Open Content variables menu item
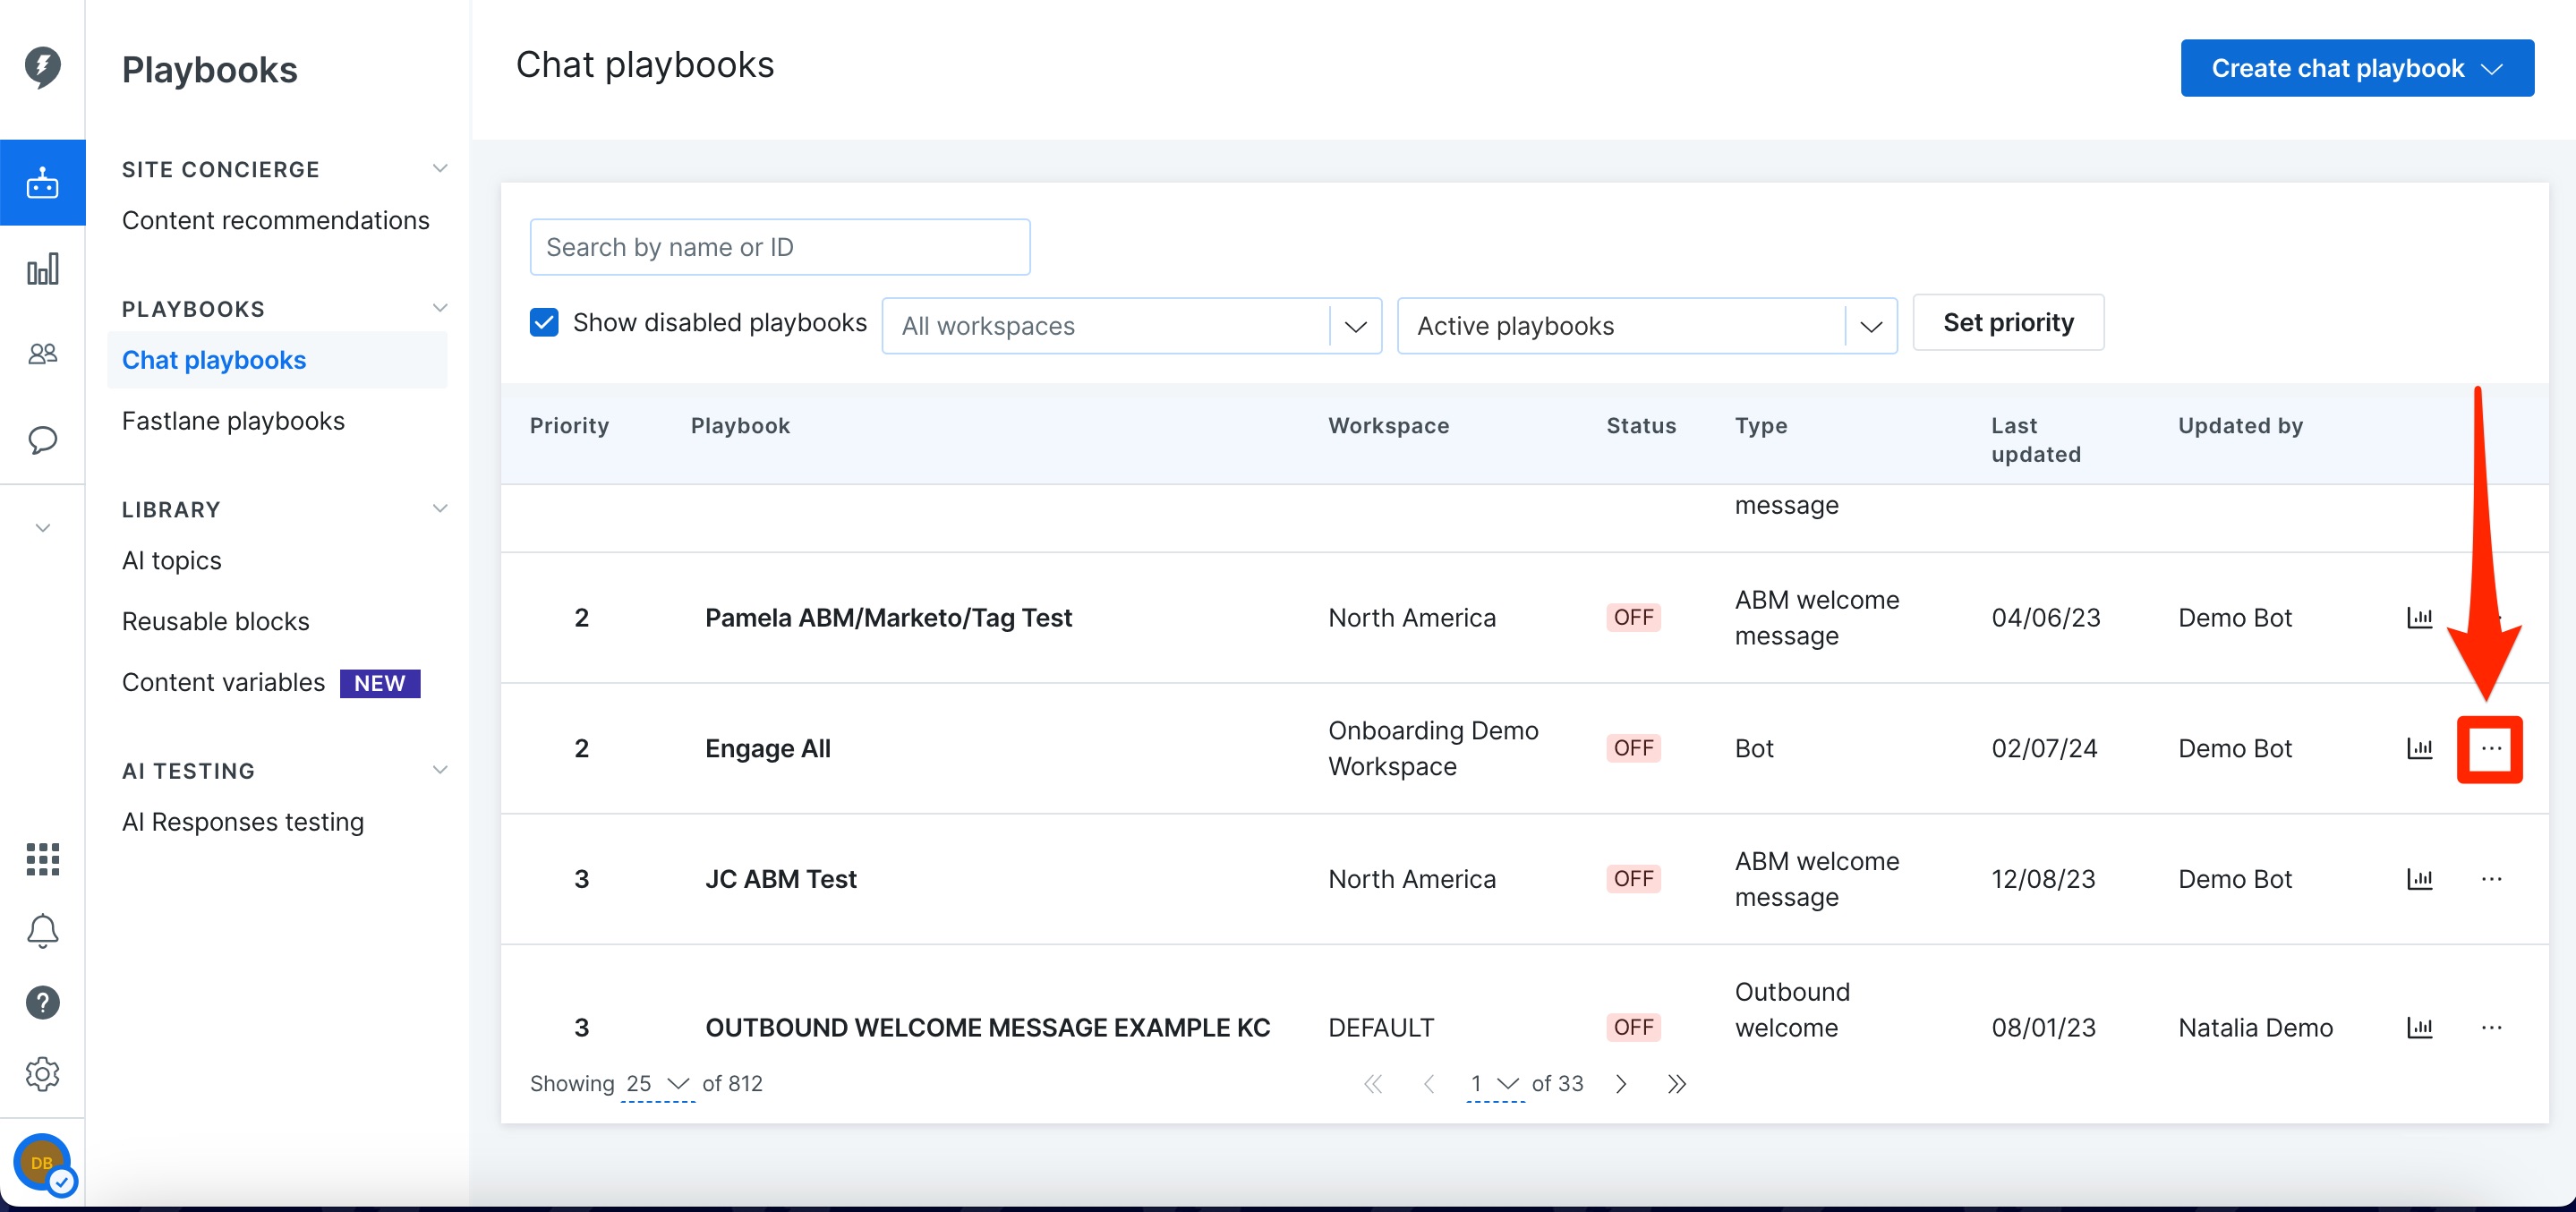Image resolution: width=2576 pixels, height=1212 pixels. point(223,683)
